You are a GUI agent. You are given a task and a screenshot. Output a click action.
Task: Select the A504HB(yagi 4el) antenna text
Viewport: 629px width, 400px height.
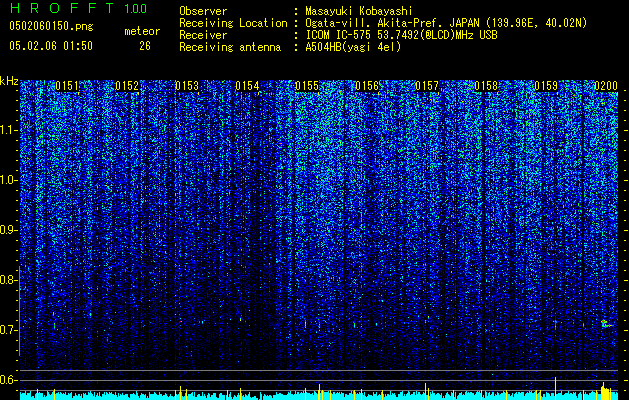[353, 47]
